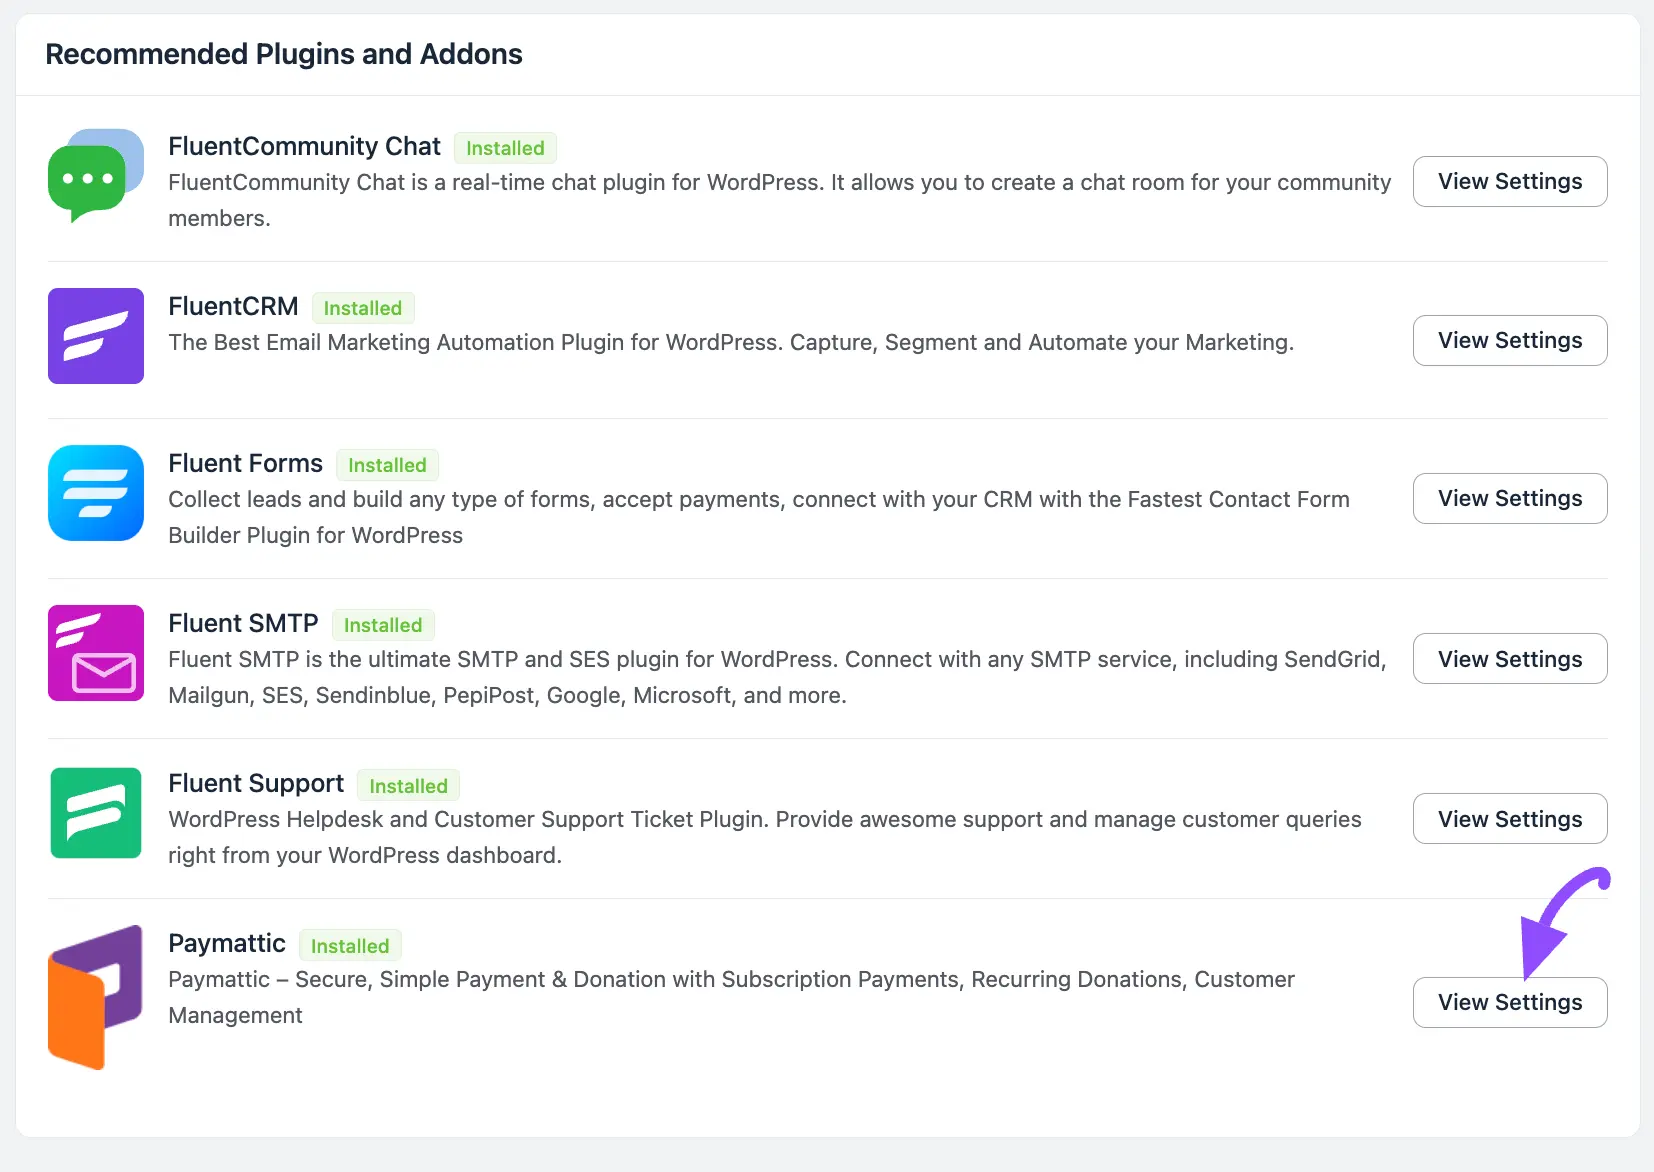Image resolution: width=1654 pixels, height=1172 pixels.
Task: Click the FluentCRM plugin title
Action: (x=233, y=306)
